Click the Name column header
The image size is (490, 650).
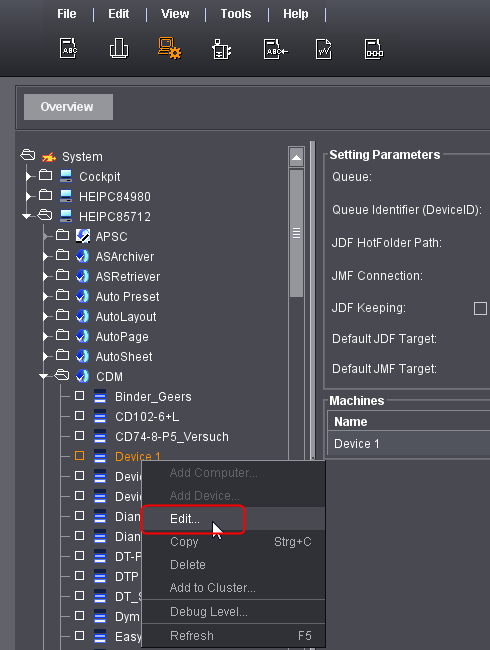click(x=408, y=422)
